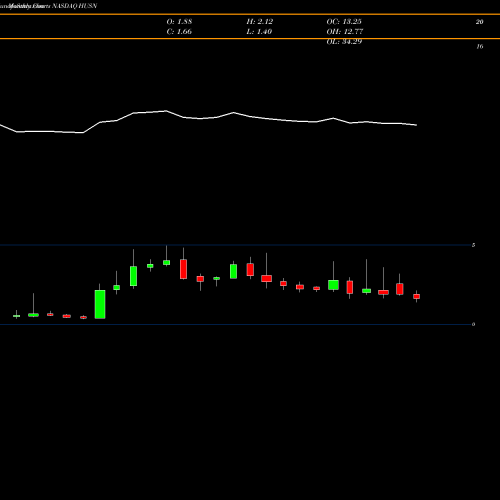Select the high value H: 2.12
Image resolution: width=500 pixels, height=500 pixels.
[x=260, y=22]
